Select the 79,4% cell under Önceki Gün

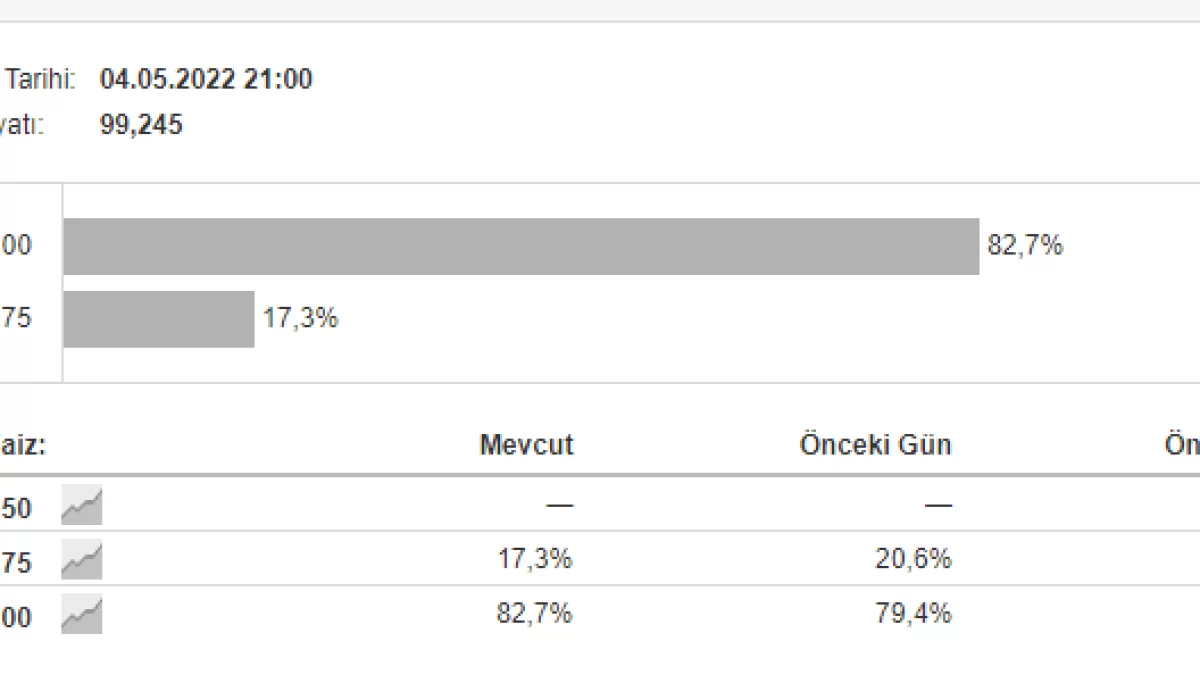pos(914,613)
